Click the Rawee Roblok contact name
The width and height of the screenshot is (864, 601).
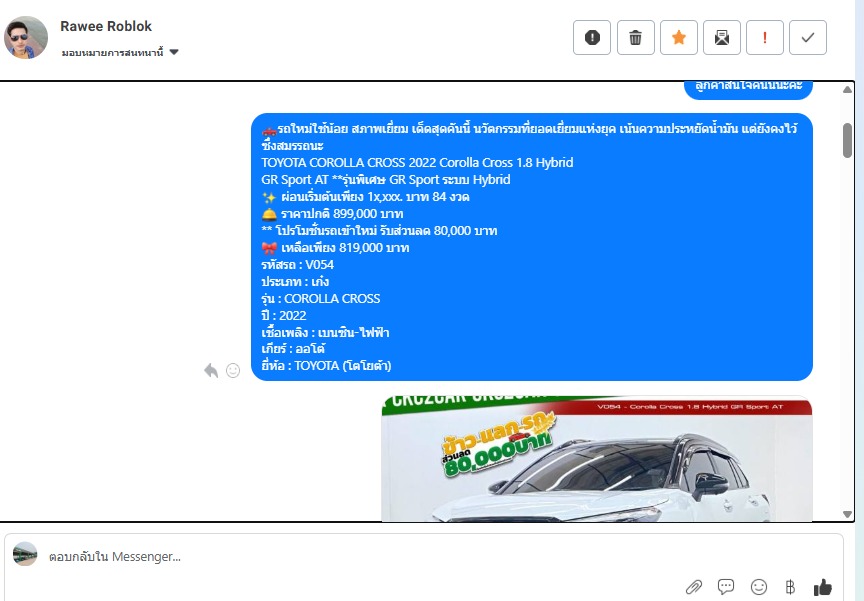106,26
